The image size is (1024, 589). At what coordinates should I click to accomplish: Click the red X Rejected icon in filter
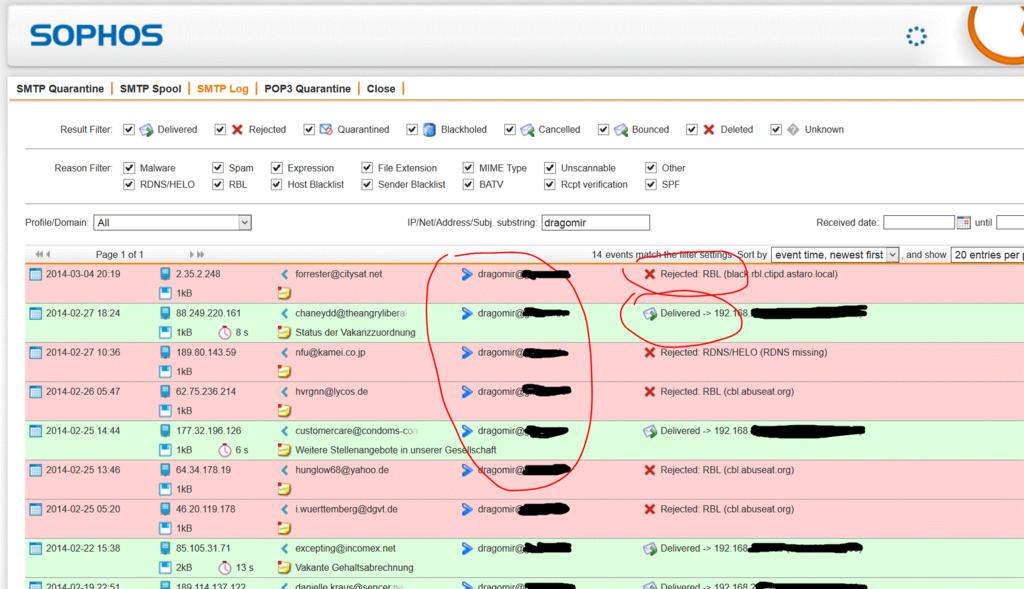pyautogui.click(x=237, y=129)
